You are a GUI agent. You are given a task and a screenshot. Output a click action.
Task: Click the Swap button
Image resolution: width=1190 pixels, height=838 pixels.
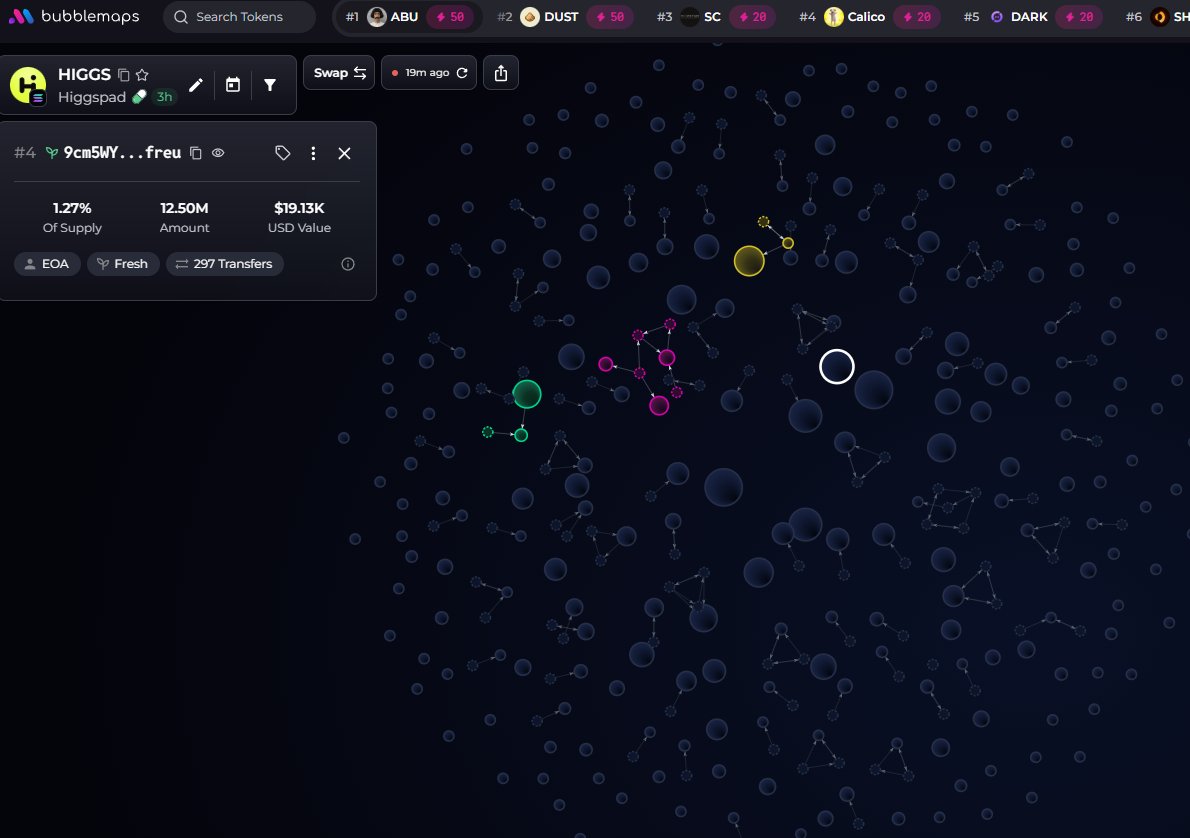coord(339,73)
